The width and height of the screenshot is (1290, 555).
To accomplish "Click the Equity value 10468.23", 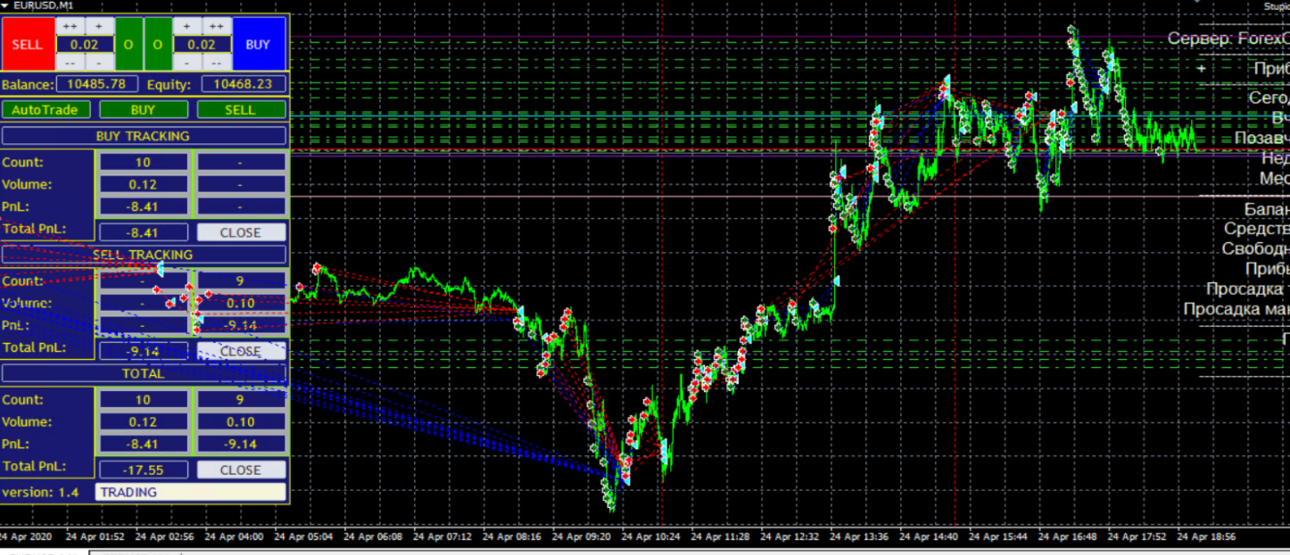I will (243, 84).
